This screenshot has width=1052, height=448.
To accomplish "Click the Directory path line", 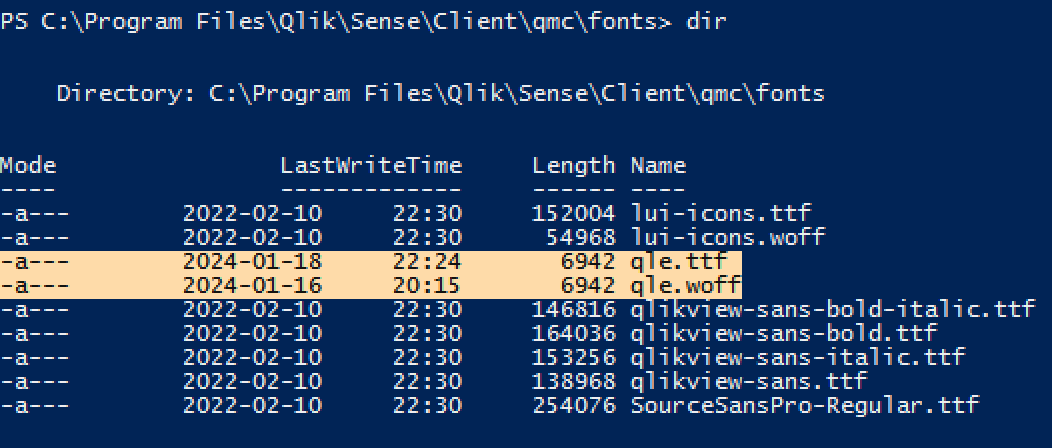I will click(440, 94).
